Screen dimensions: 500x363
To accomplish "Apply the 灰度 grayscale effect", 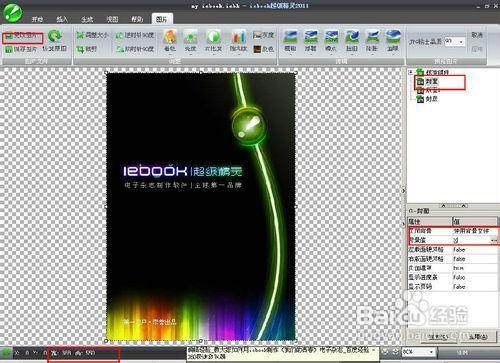I will coord(263,35).
